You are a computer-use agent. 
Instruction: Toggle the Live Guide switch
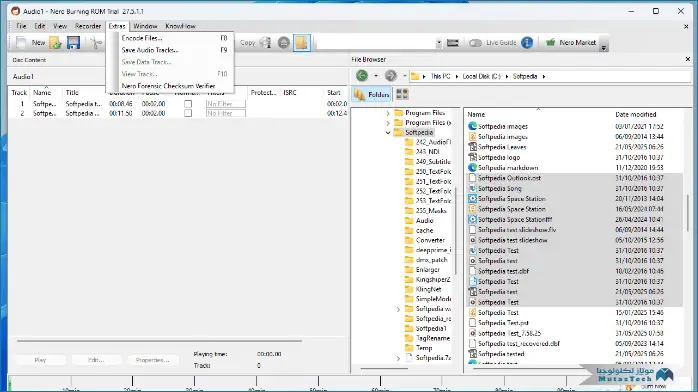pos(475,43)
